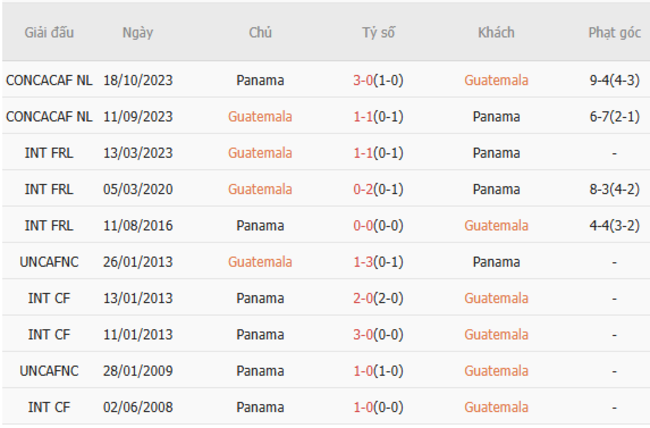650x428 pixels.
Task: Open Guatemala home team link on 11/09/2023
Action: [260, 116]
